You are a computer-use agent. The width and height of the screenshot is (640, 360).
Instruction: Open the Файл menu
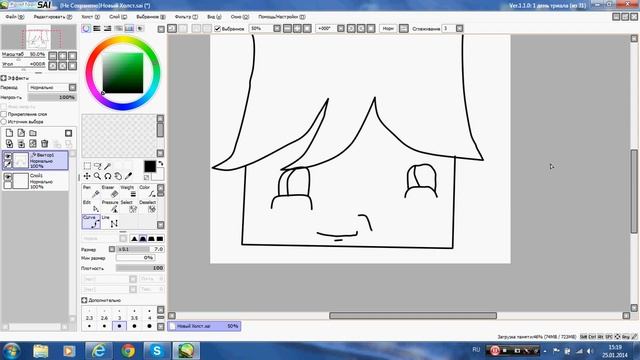coord(14,17)
